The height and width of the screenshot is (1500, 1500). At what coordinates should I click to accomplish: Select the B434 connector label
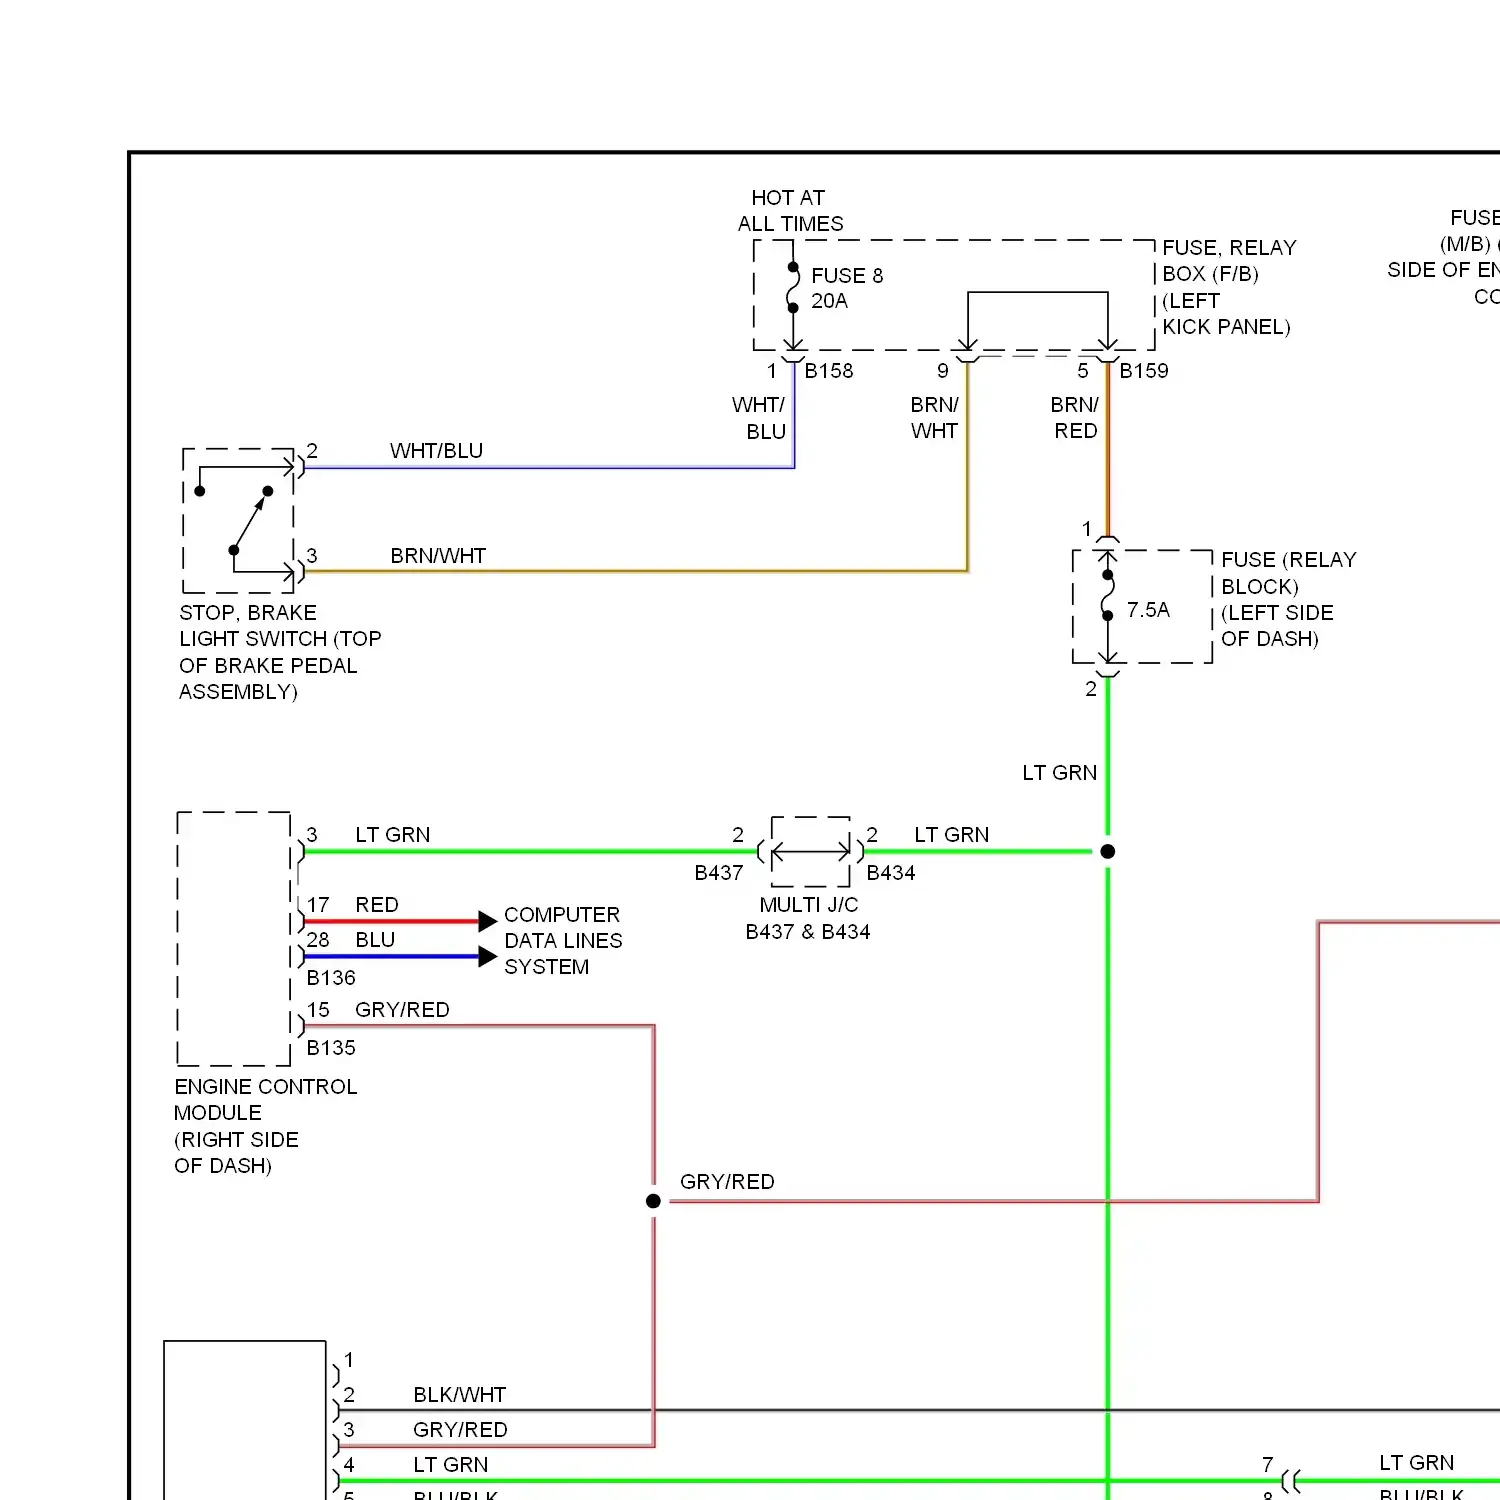coord(891,873)
